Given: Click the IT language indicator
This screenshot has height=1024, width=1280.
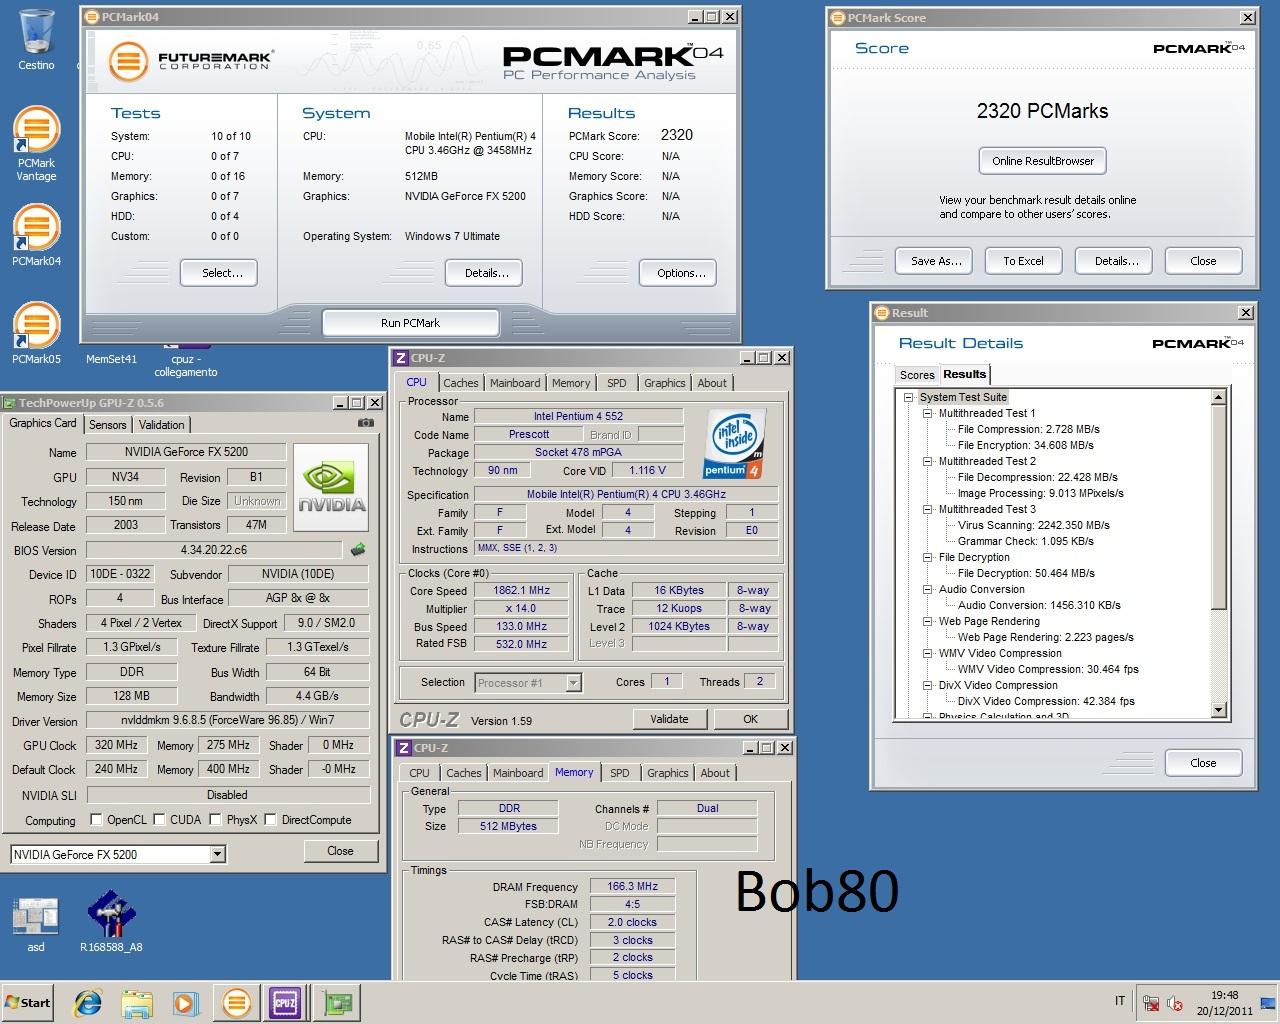Looking at the screenshot, I should click(x=1119, y=1001).
